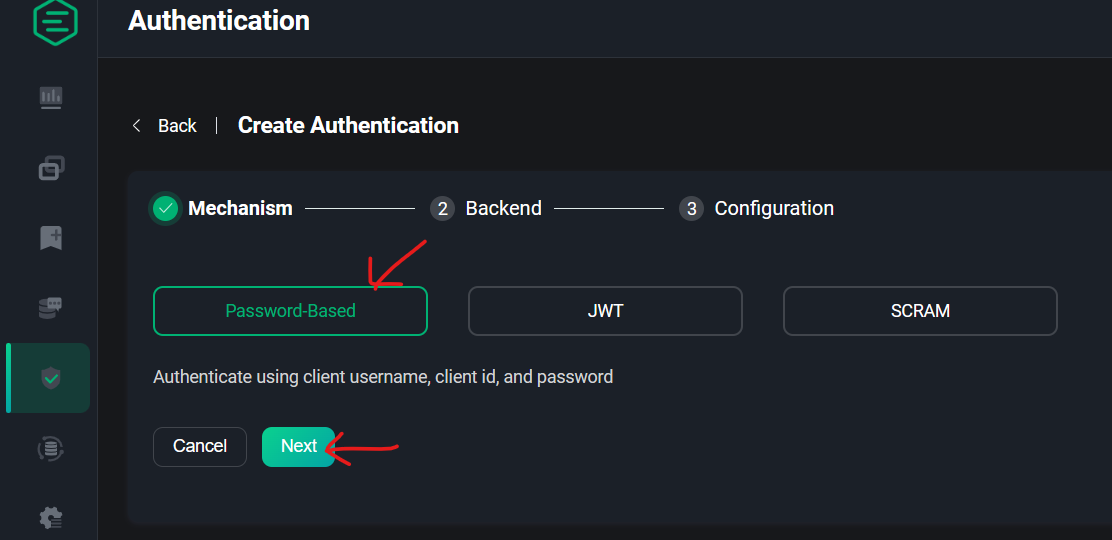Jump to the Configuration step 3
This screenshot has width=1112, height=540.
(756, 209)
